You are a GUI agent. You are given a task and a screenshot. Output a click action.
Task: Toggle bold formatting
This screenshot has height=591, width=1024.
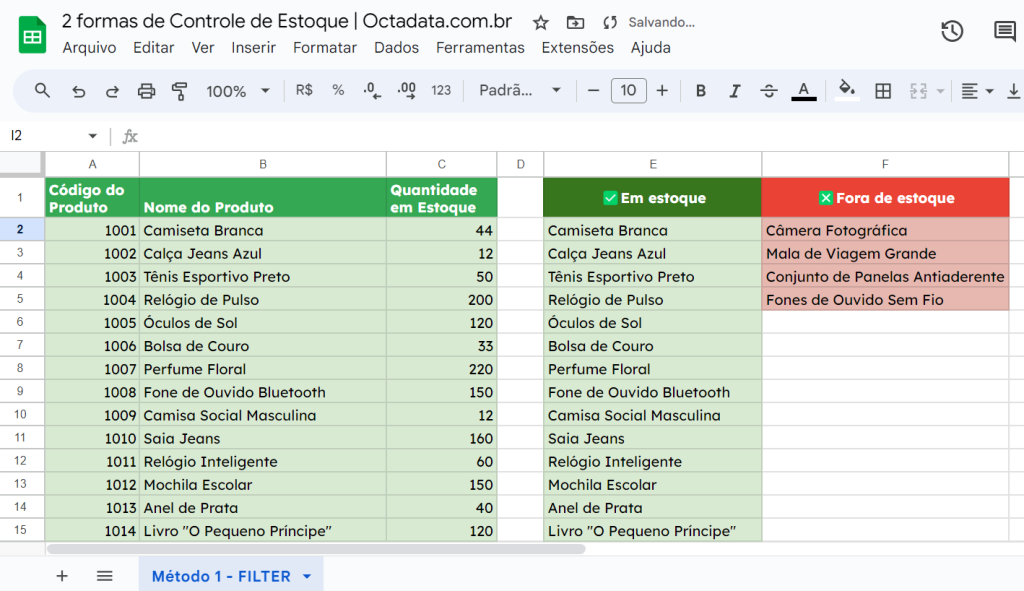click(701, 91)
